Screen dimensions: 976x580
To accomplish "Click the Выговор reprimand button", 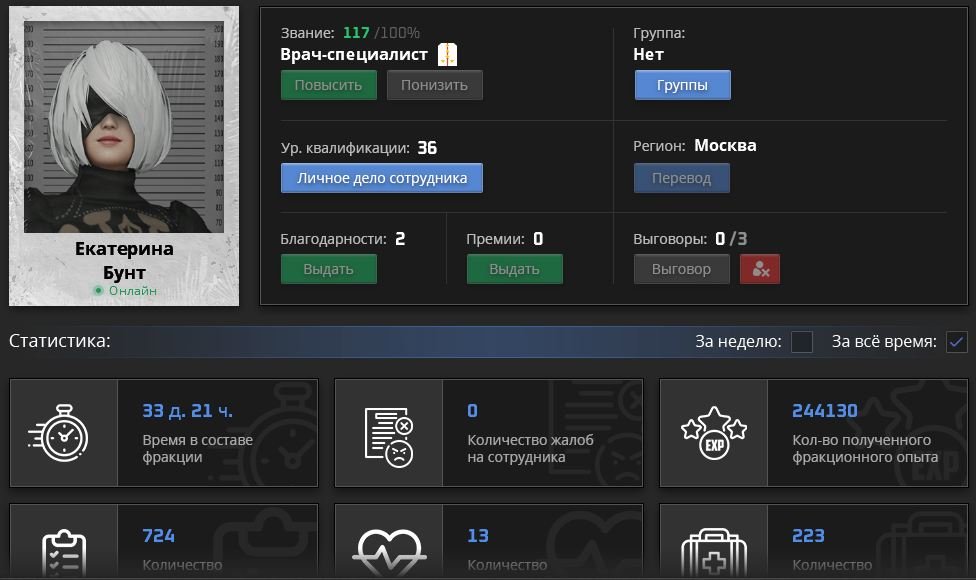I will tap(682, 269).
